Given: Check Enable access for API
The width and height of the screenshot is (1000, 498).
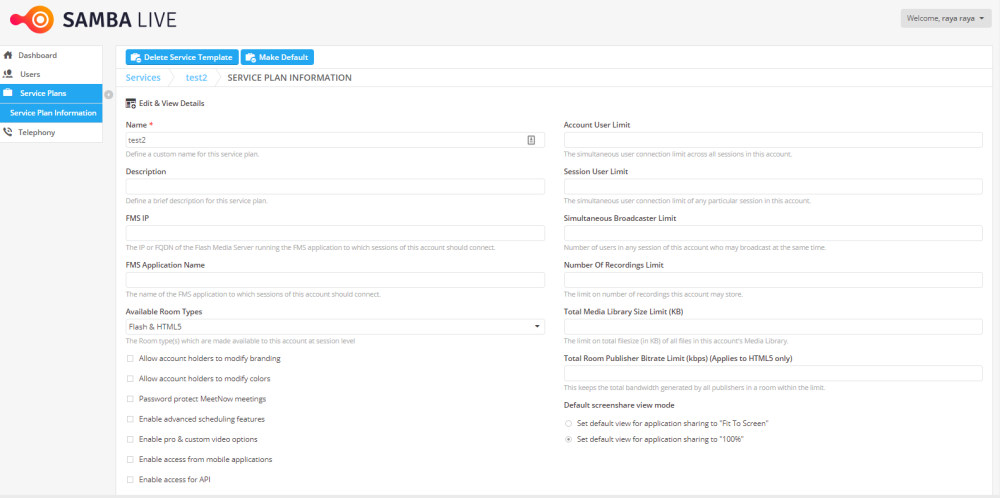Looking at the screenshot, I should tap(130, 480).
